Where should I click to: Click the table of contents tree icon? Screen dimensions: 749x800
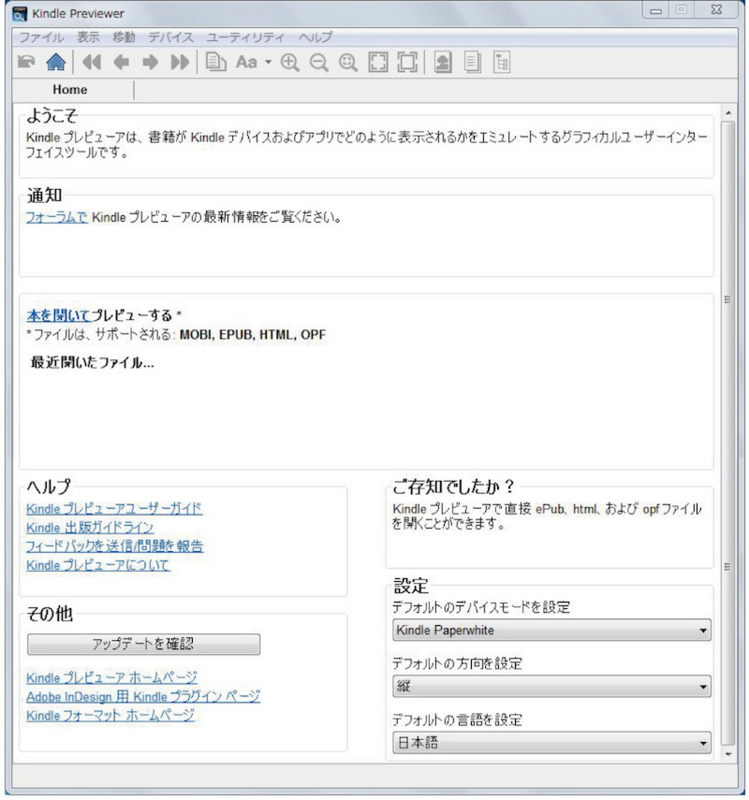tap(502, 62)
